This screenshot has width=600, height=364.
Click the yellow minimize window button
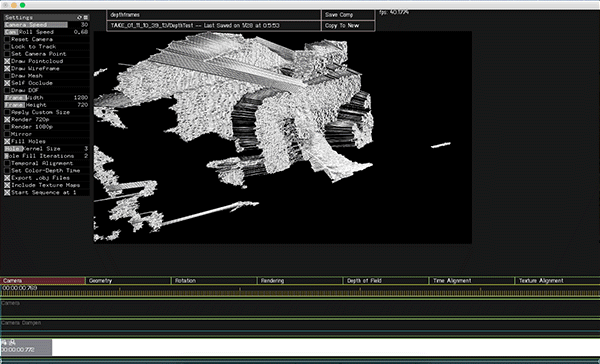tap(14, 5)
